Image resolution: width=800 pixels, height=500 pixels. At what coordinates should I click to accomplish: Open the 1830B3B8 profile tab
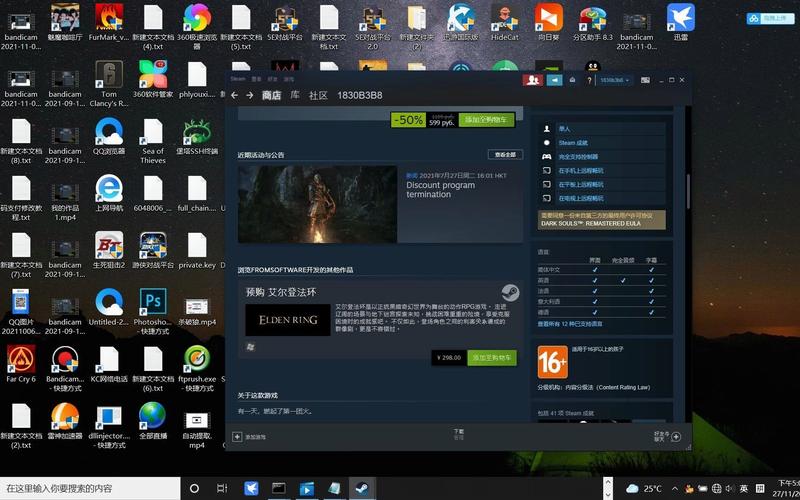tap(360, 95)
